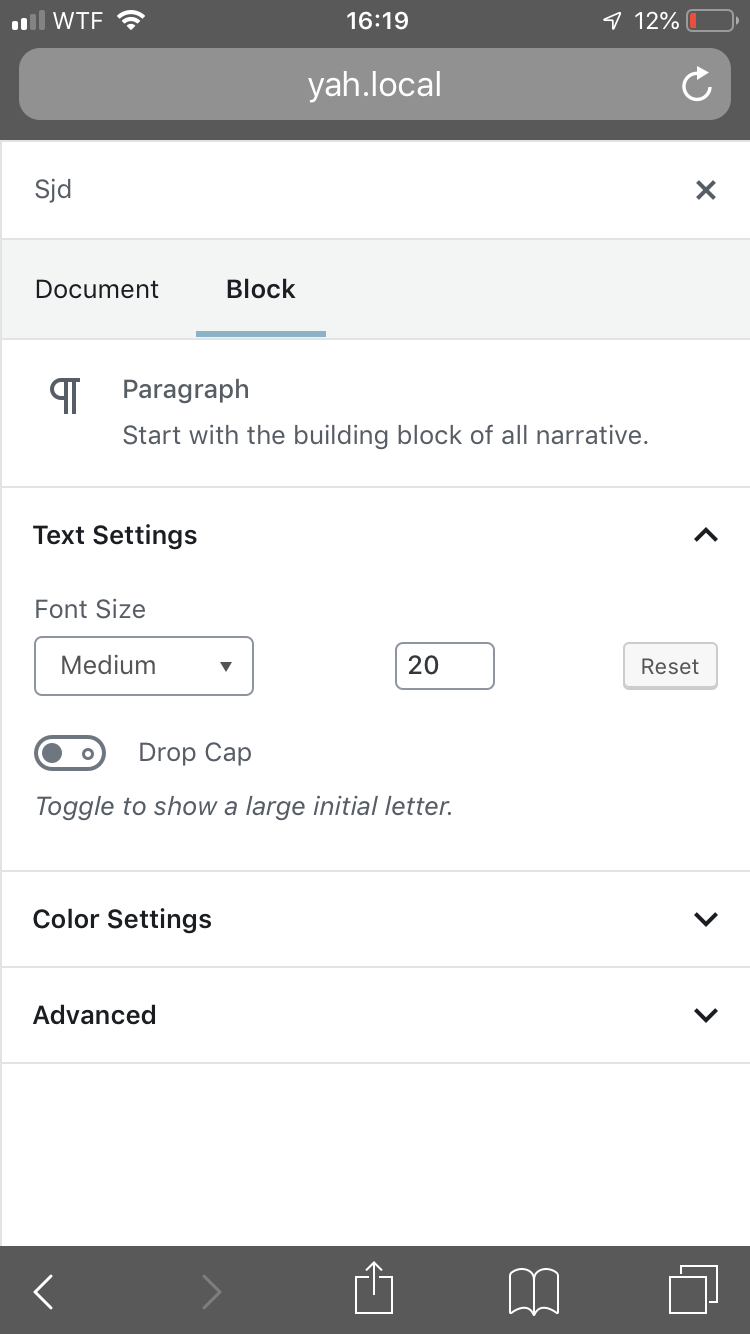
Task: Show open tabs via Safari tabs icon
Action: coord(692,1290)
